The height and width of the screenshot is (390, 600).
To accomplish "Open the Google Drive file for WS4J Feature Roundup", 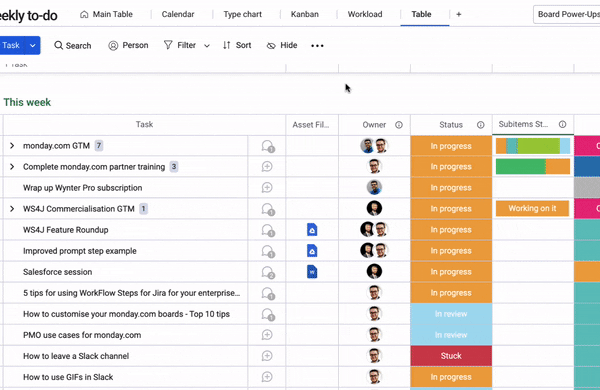I will point(312,230).
